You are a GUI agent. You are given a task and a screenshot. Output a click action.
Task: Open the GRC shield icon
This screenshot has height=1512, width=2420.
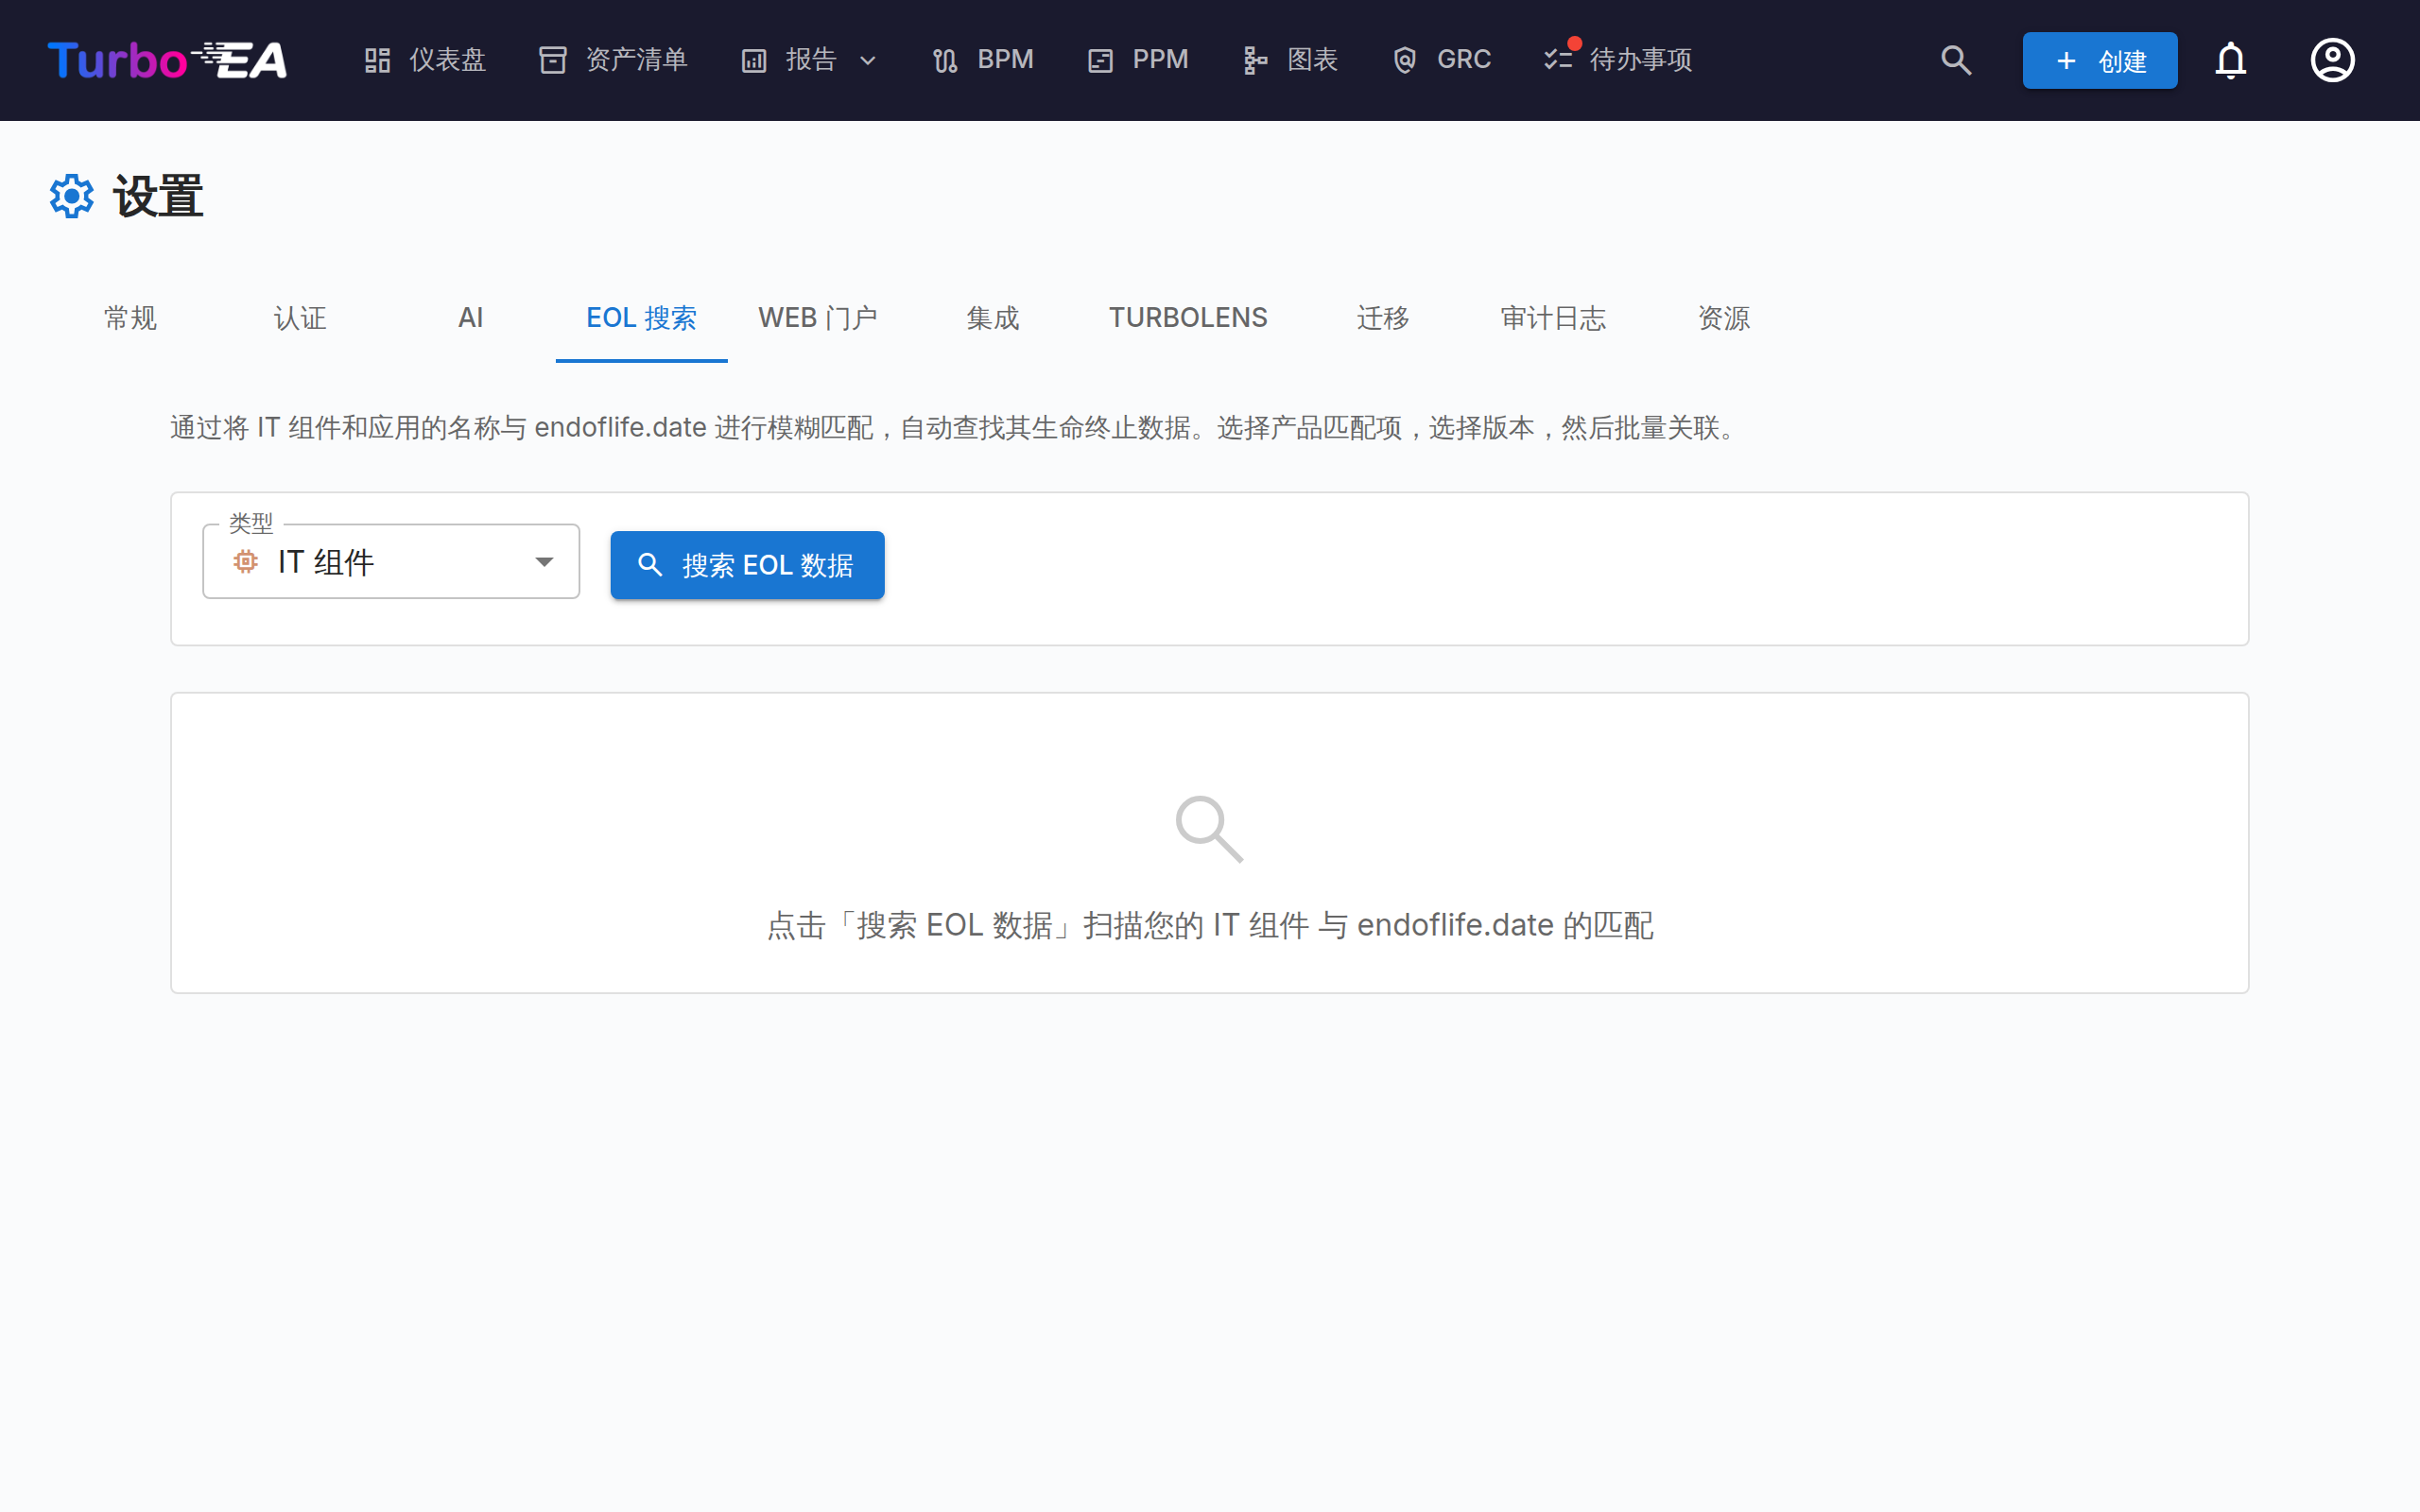point(1405,61)
